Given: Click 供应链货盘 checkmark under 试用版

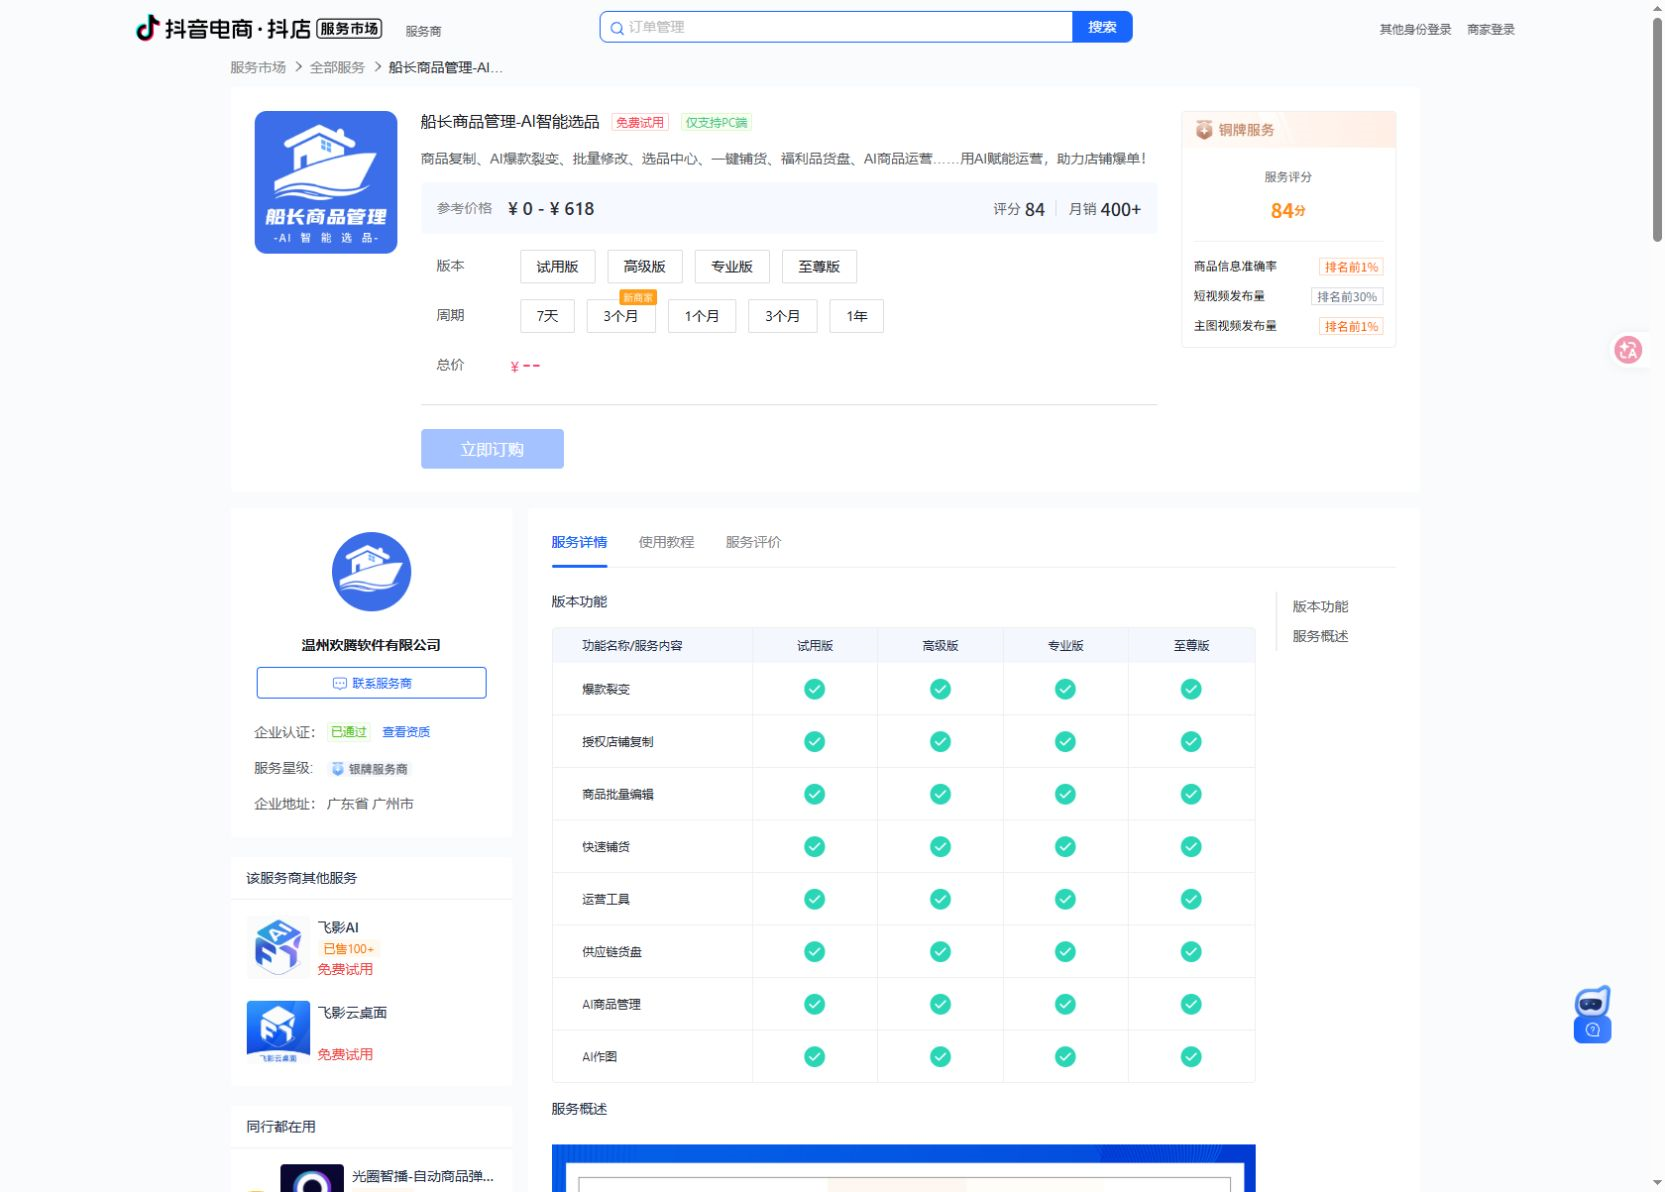Looking at the screenshot, I should 815,952.
